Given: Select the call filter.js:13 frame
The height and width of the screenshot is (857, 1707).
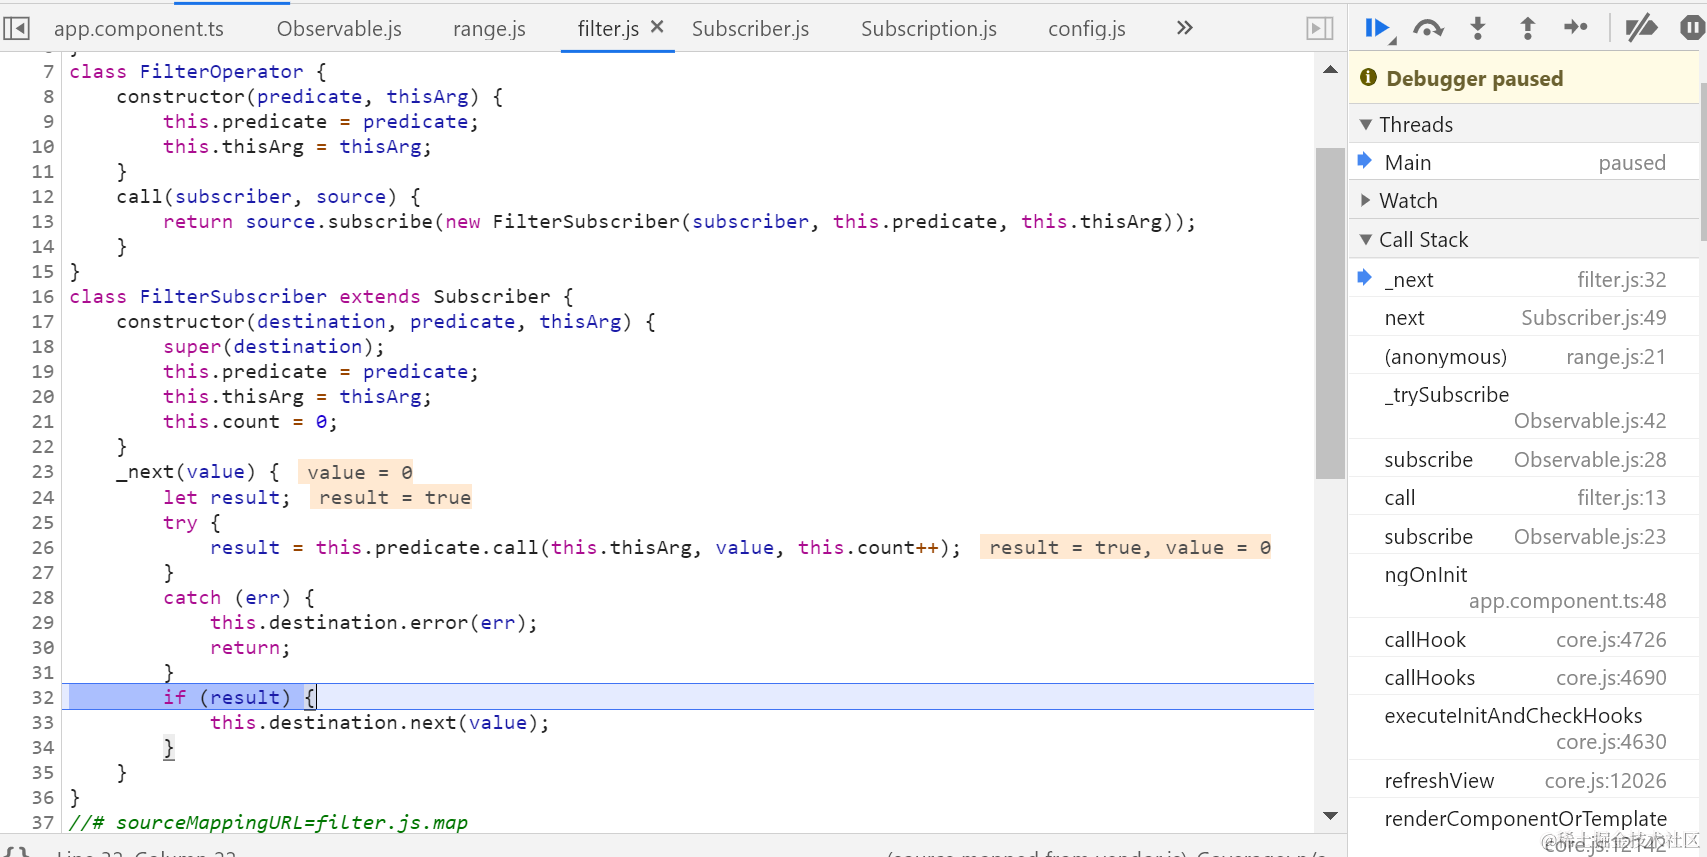Looking at the screenshot, I should [1524, 497].
